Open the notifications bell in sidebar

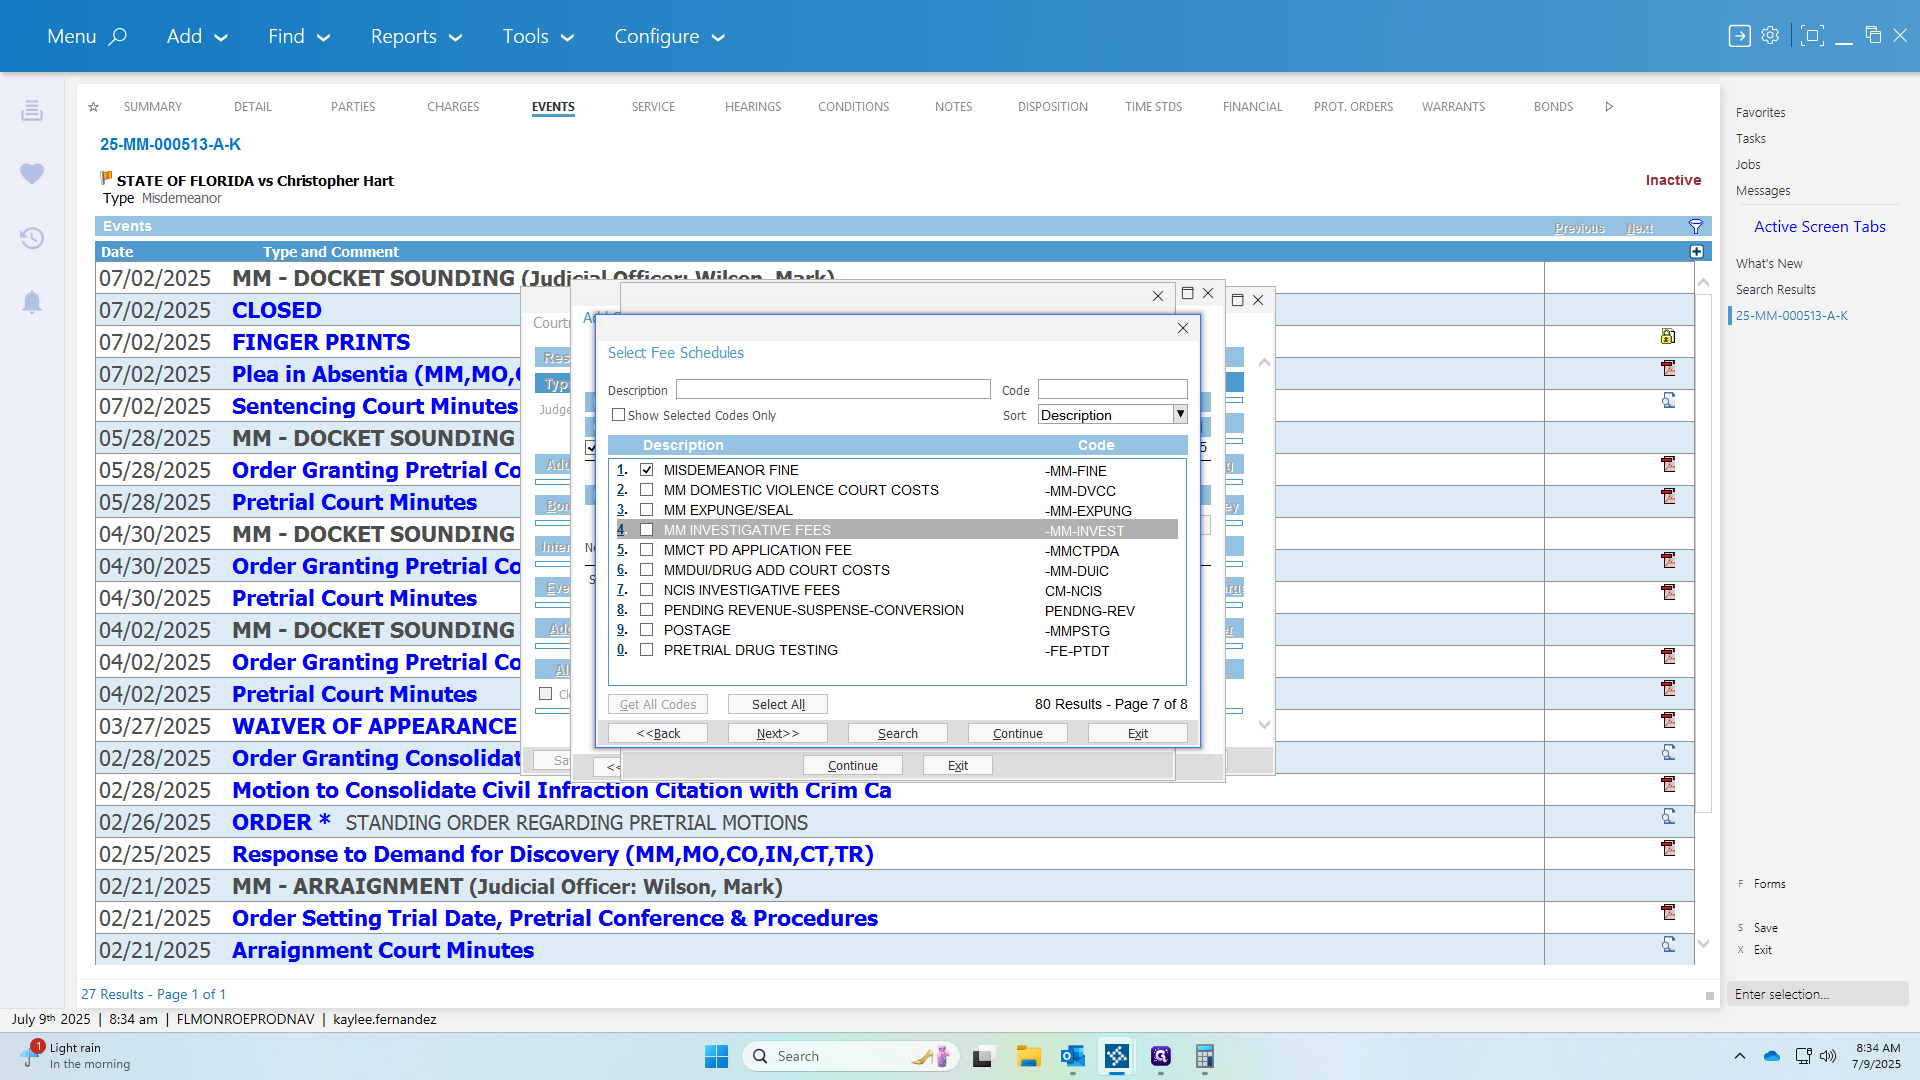32,302
